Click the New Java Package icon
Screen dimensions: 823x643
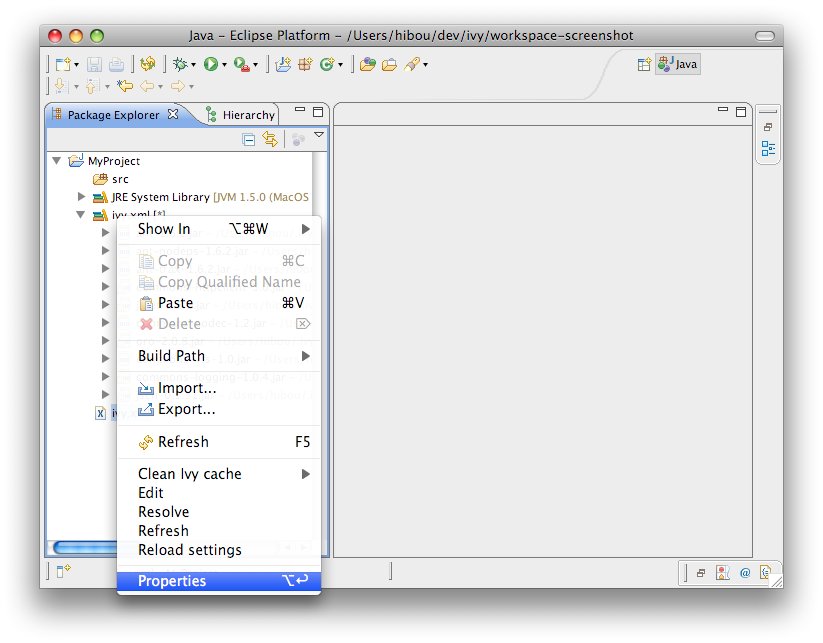[x=305, y=64]
